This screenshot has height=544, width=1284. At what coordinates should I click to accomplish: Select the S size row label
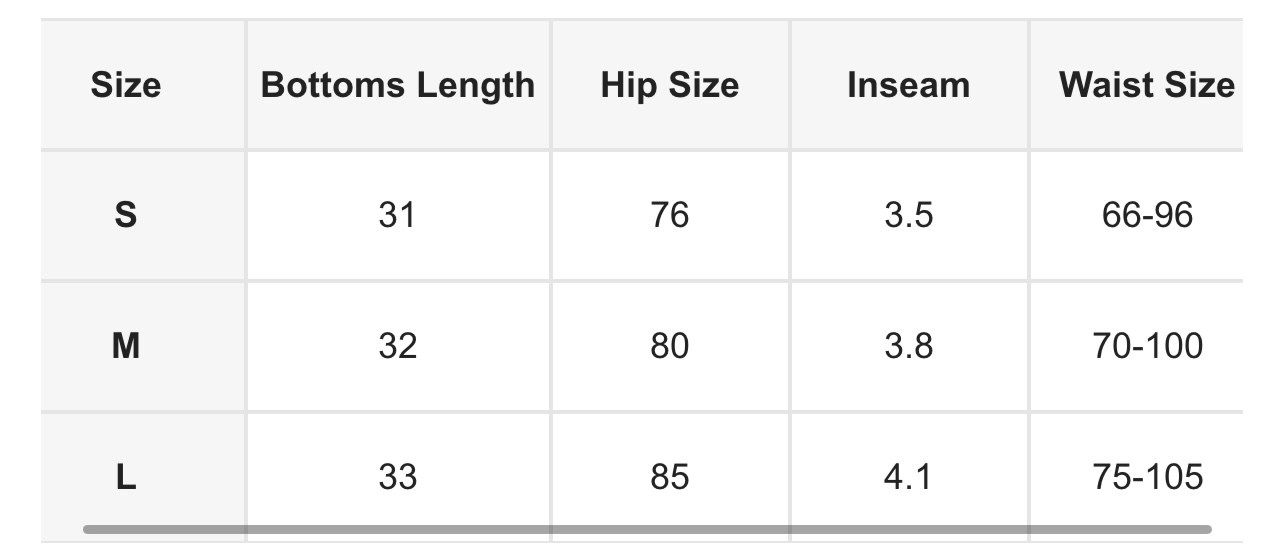[125, 215]
